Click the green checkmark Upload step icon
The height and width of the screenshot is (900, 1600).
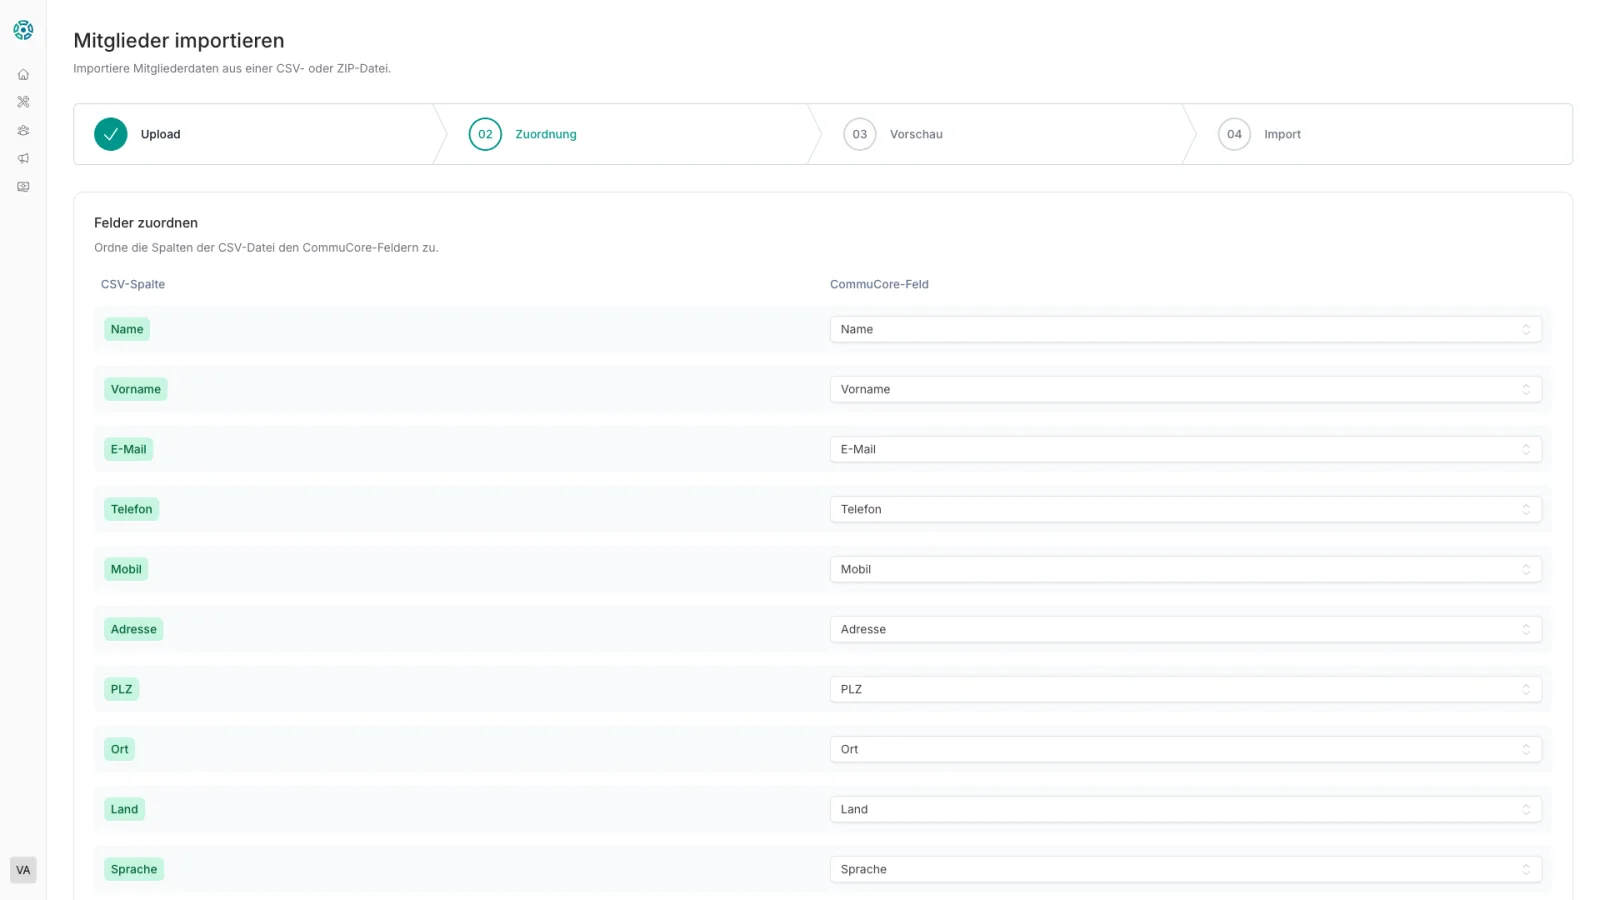point(111,134)
